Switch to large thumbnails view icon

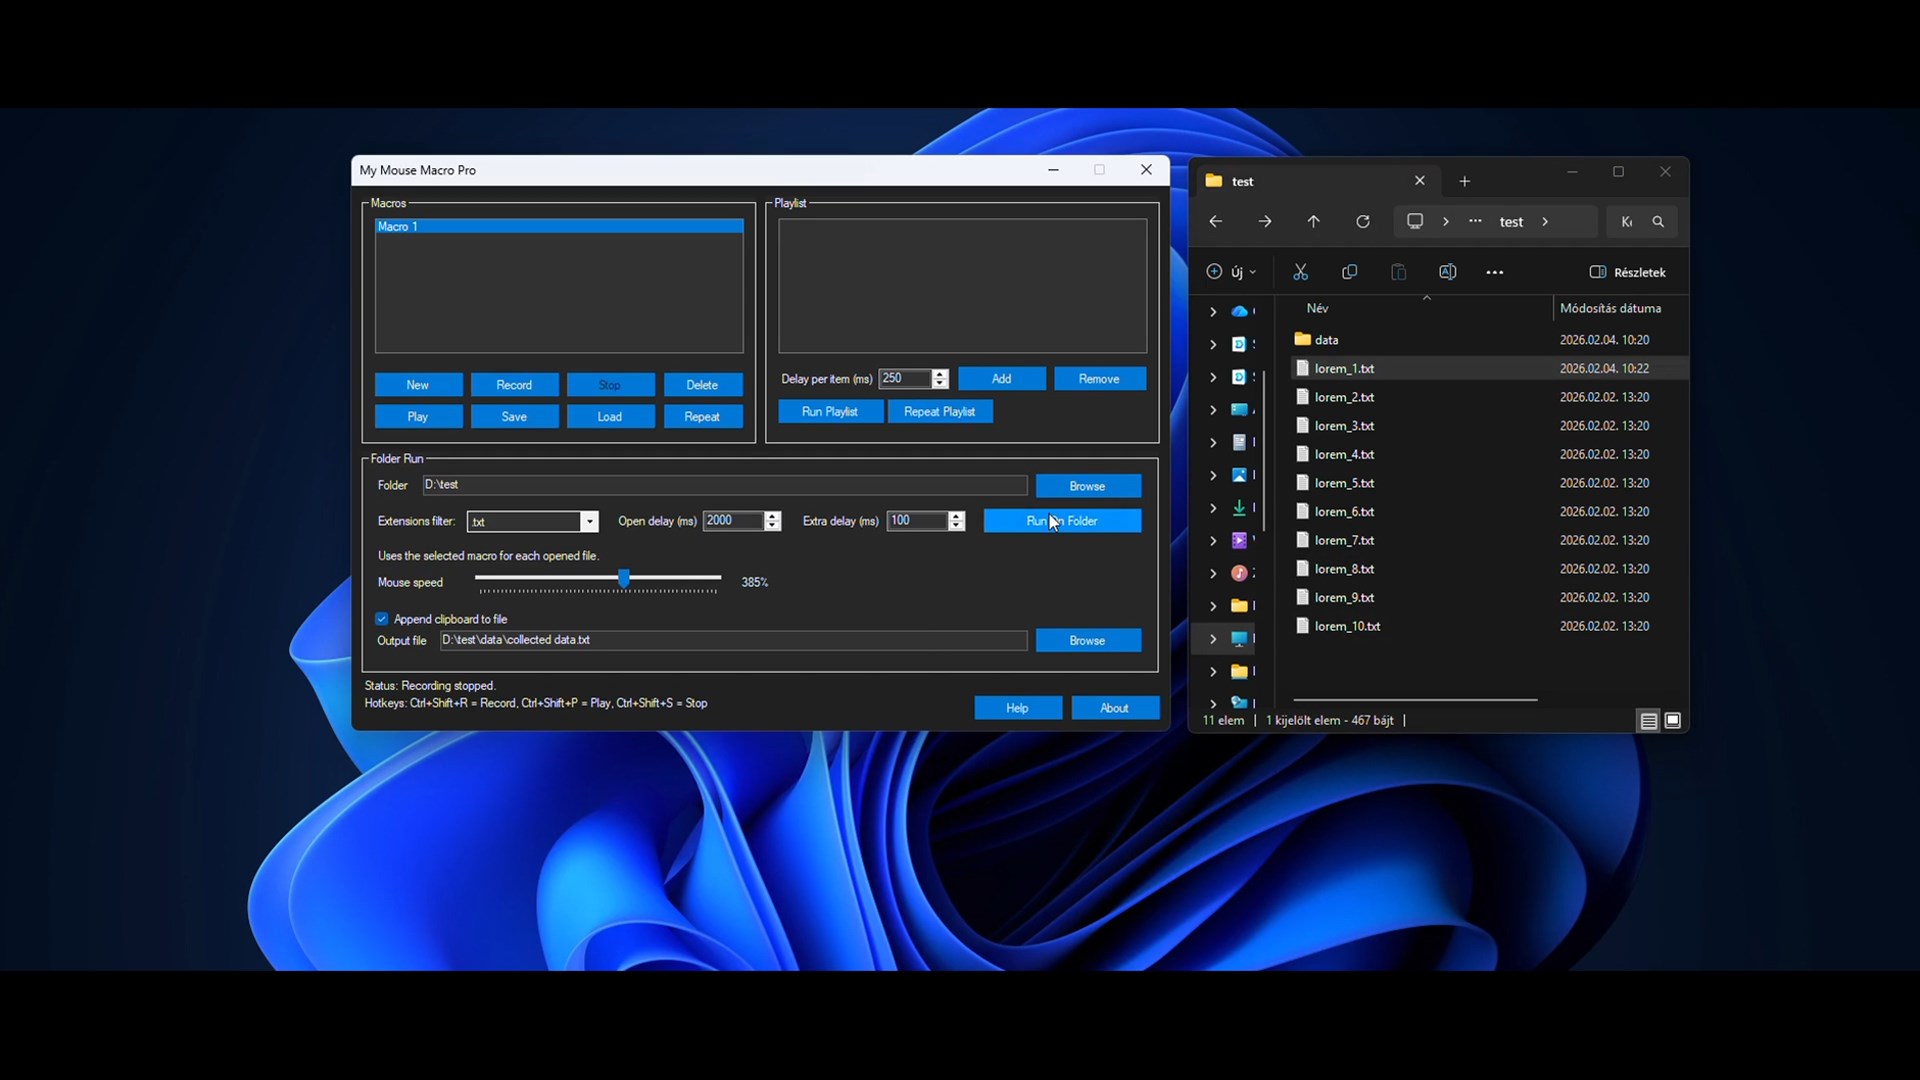pyautogui.click(x=1673, y=720)
